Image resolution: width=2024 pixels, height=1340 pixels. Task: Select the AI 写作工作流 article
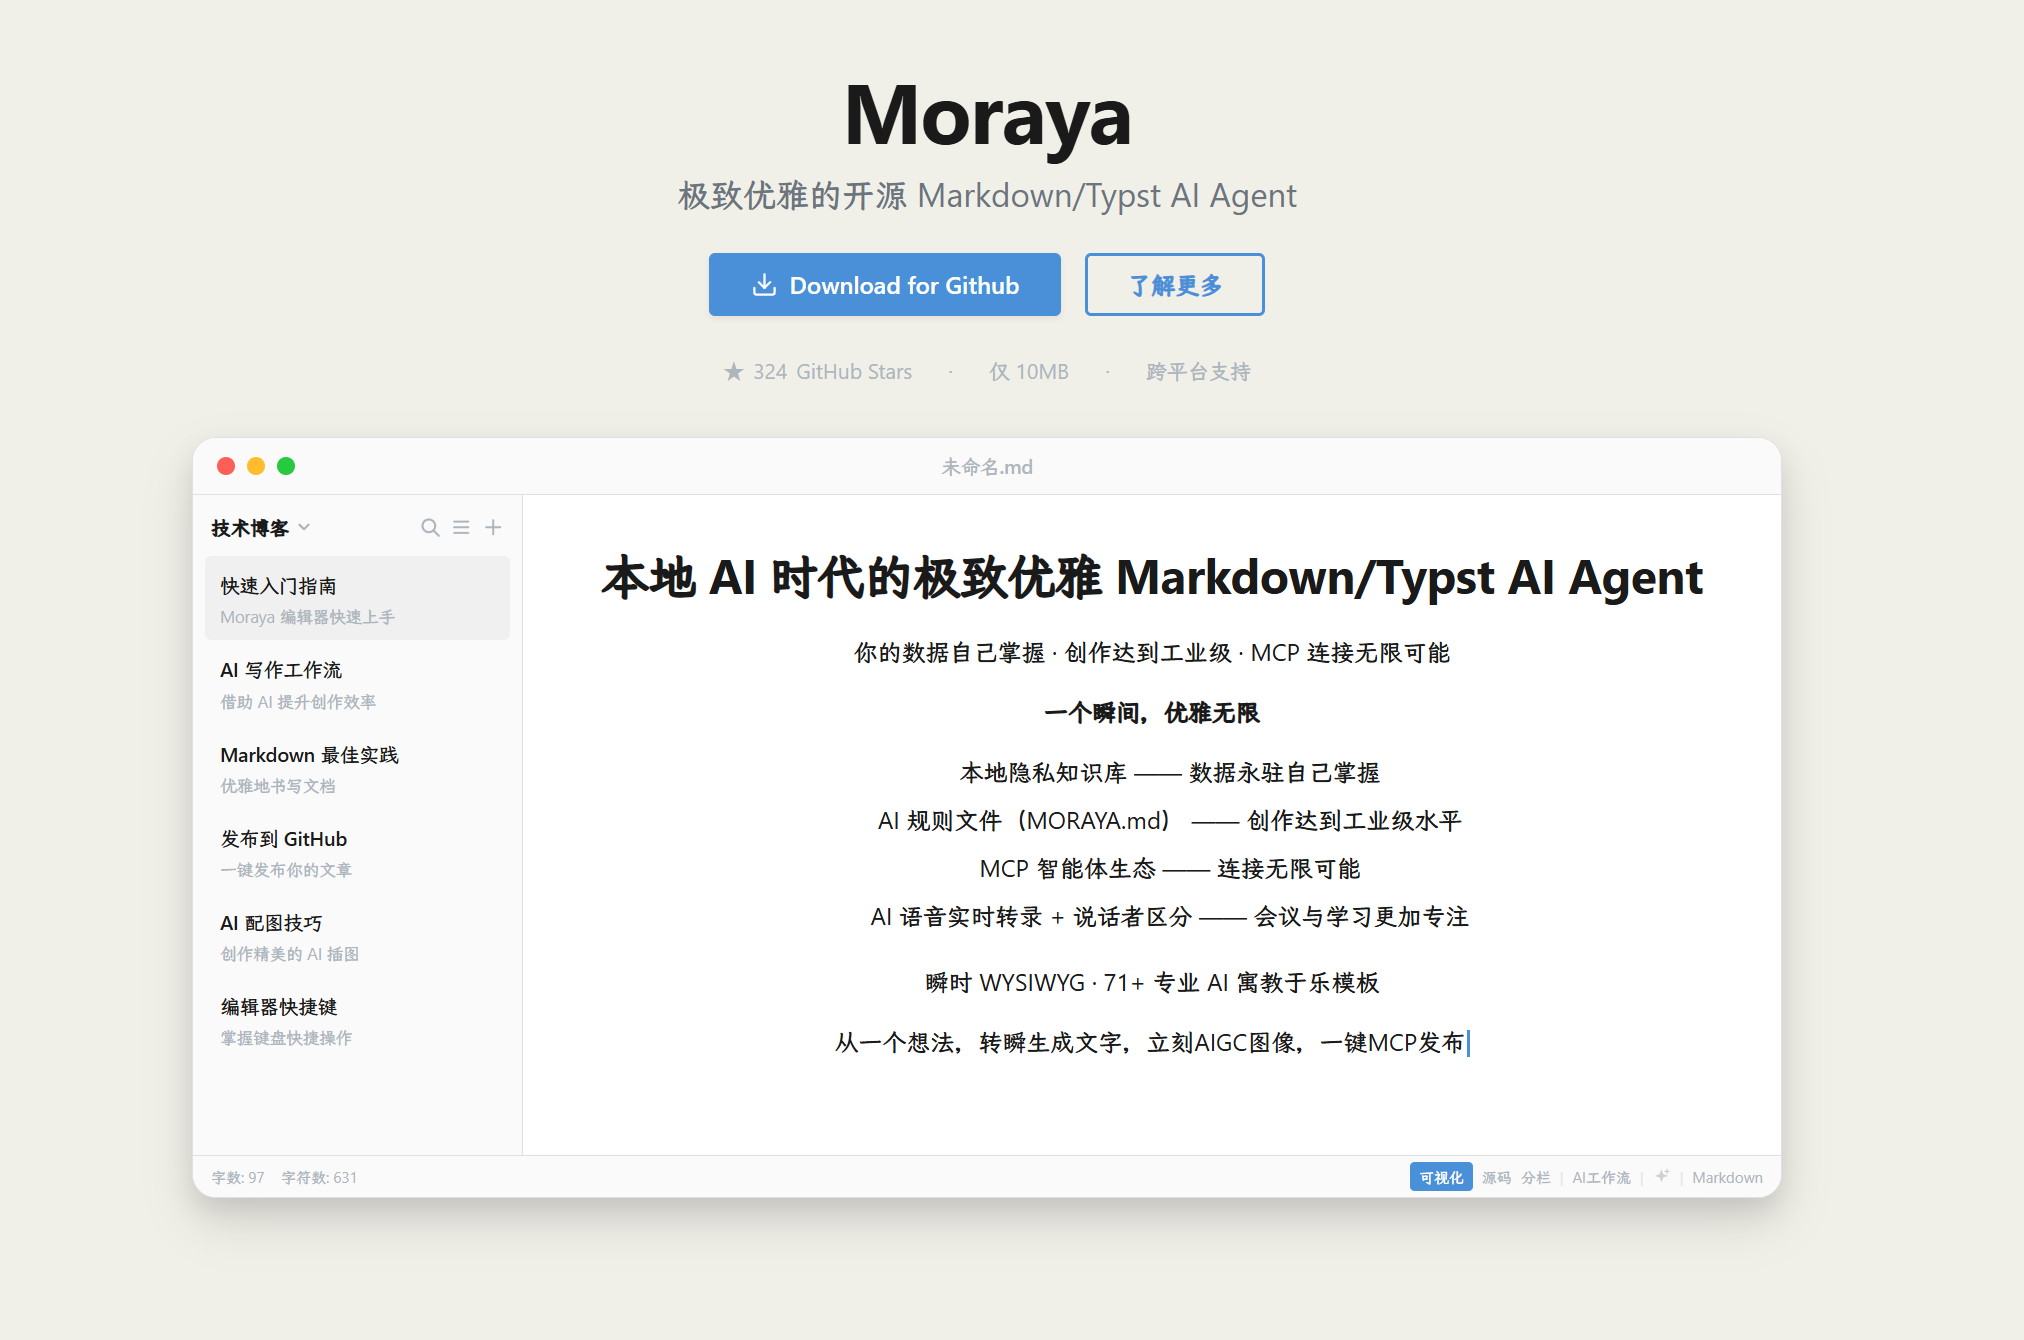pyautogui.click(x=357, y=684)
